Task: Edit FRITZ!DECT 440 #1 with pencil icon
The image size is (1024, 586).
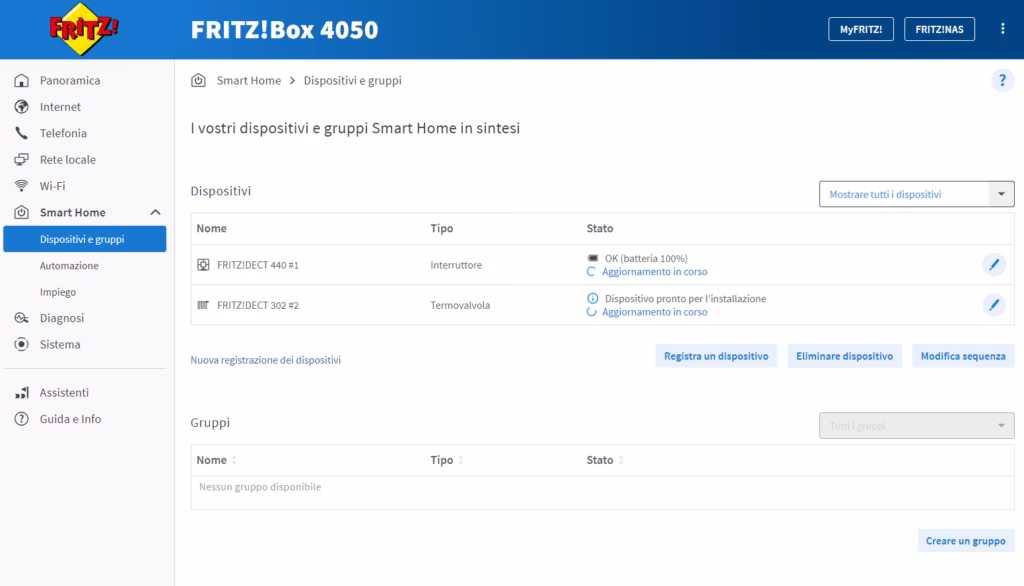Action: tap(994, 265)
